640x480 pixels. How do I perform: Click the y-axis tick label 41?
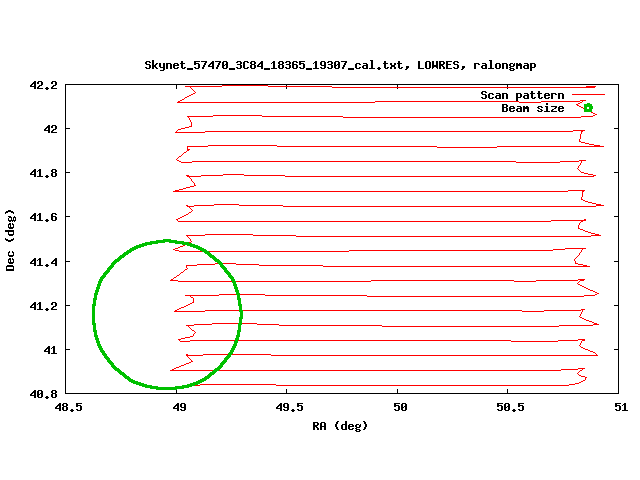click(51, 350)
